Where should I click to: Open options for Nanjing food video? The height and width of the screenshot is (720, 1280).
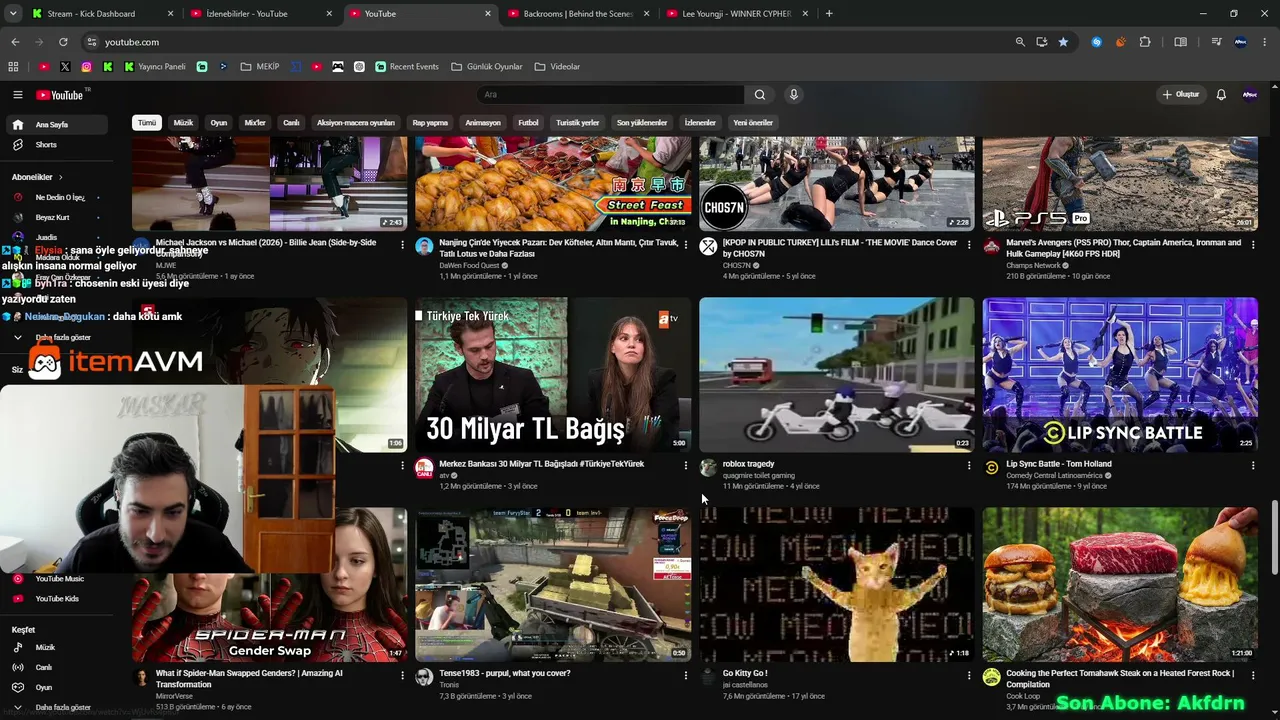(x=686, y=244)
